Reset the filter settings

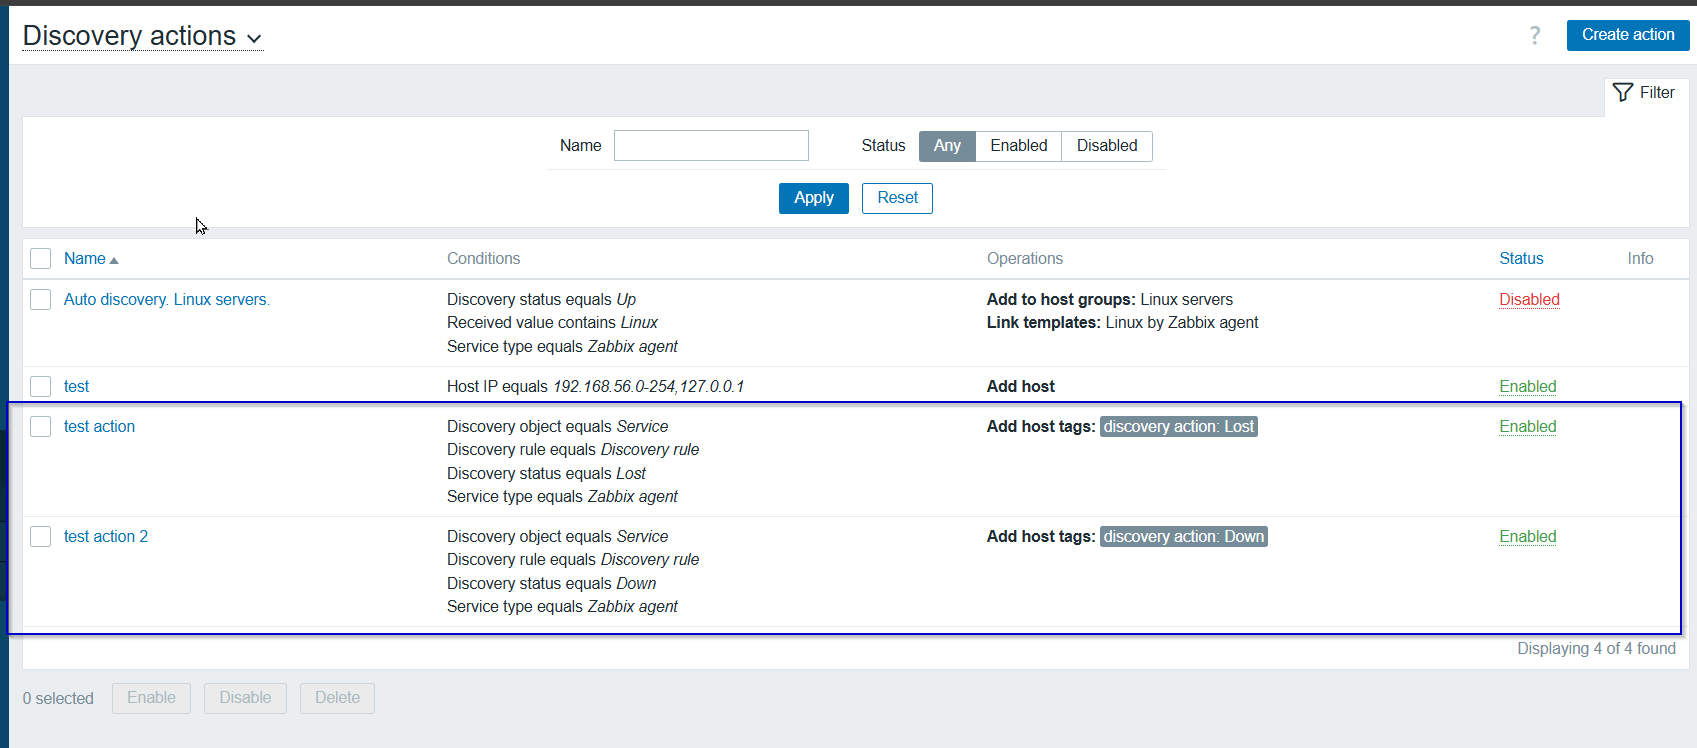pyautogui.click(x=896, y=198)
